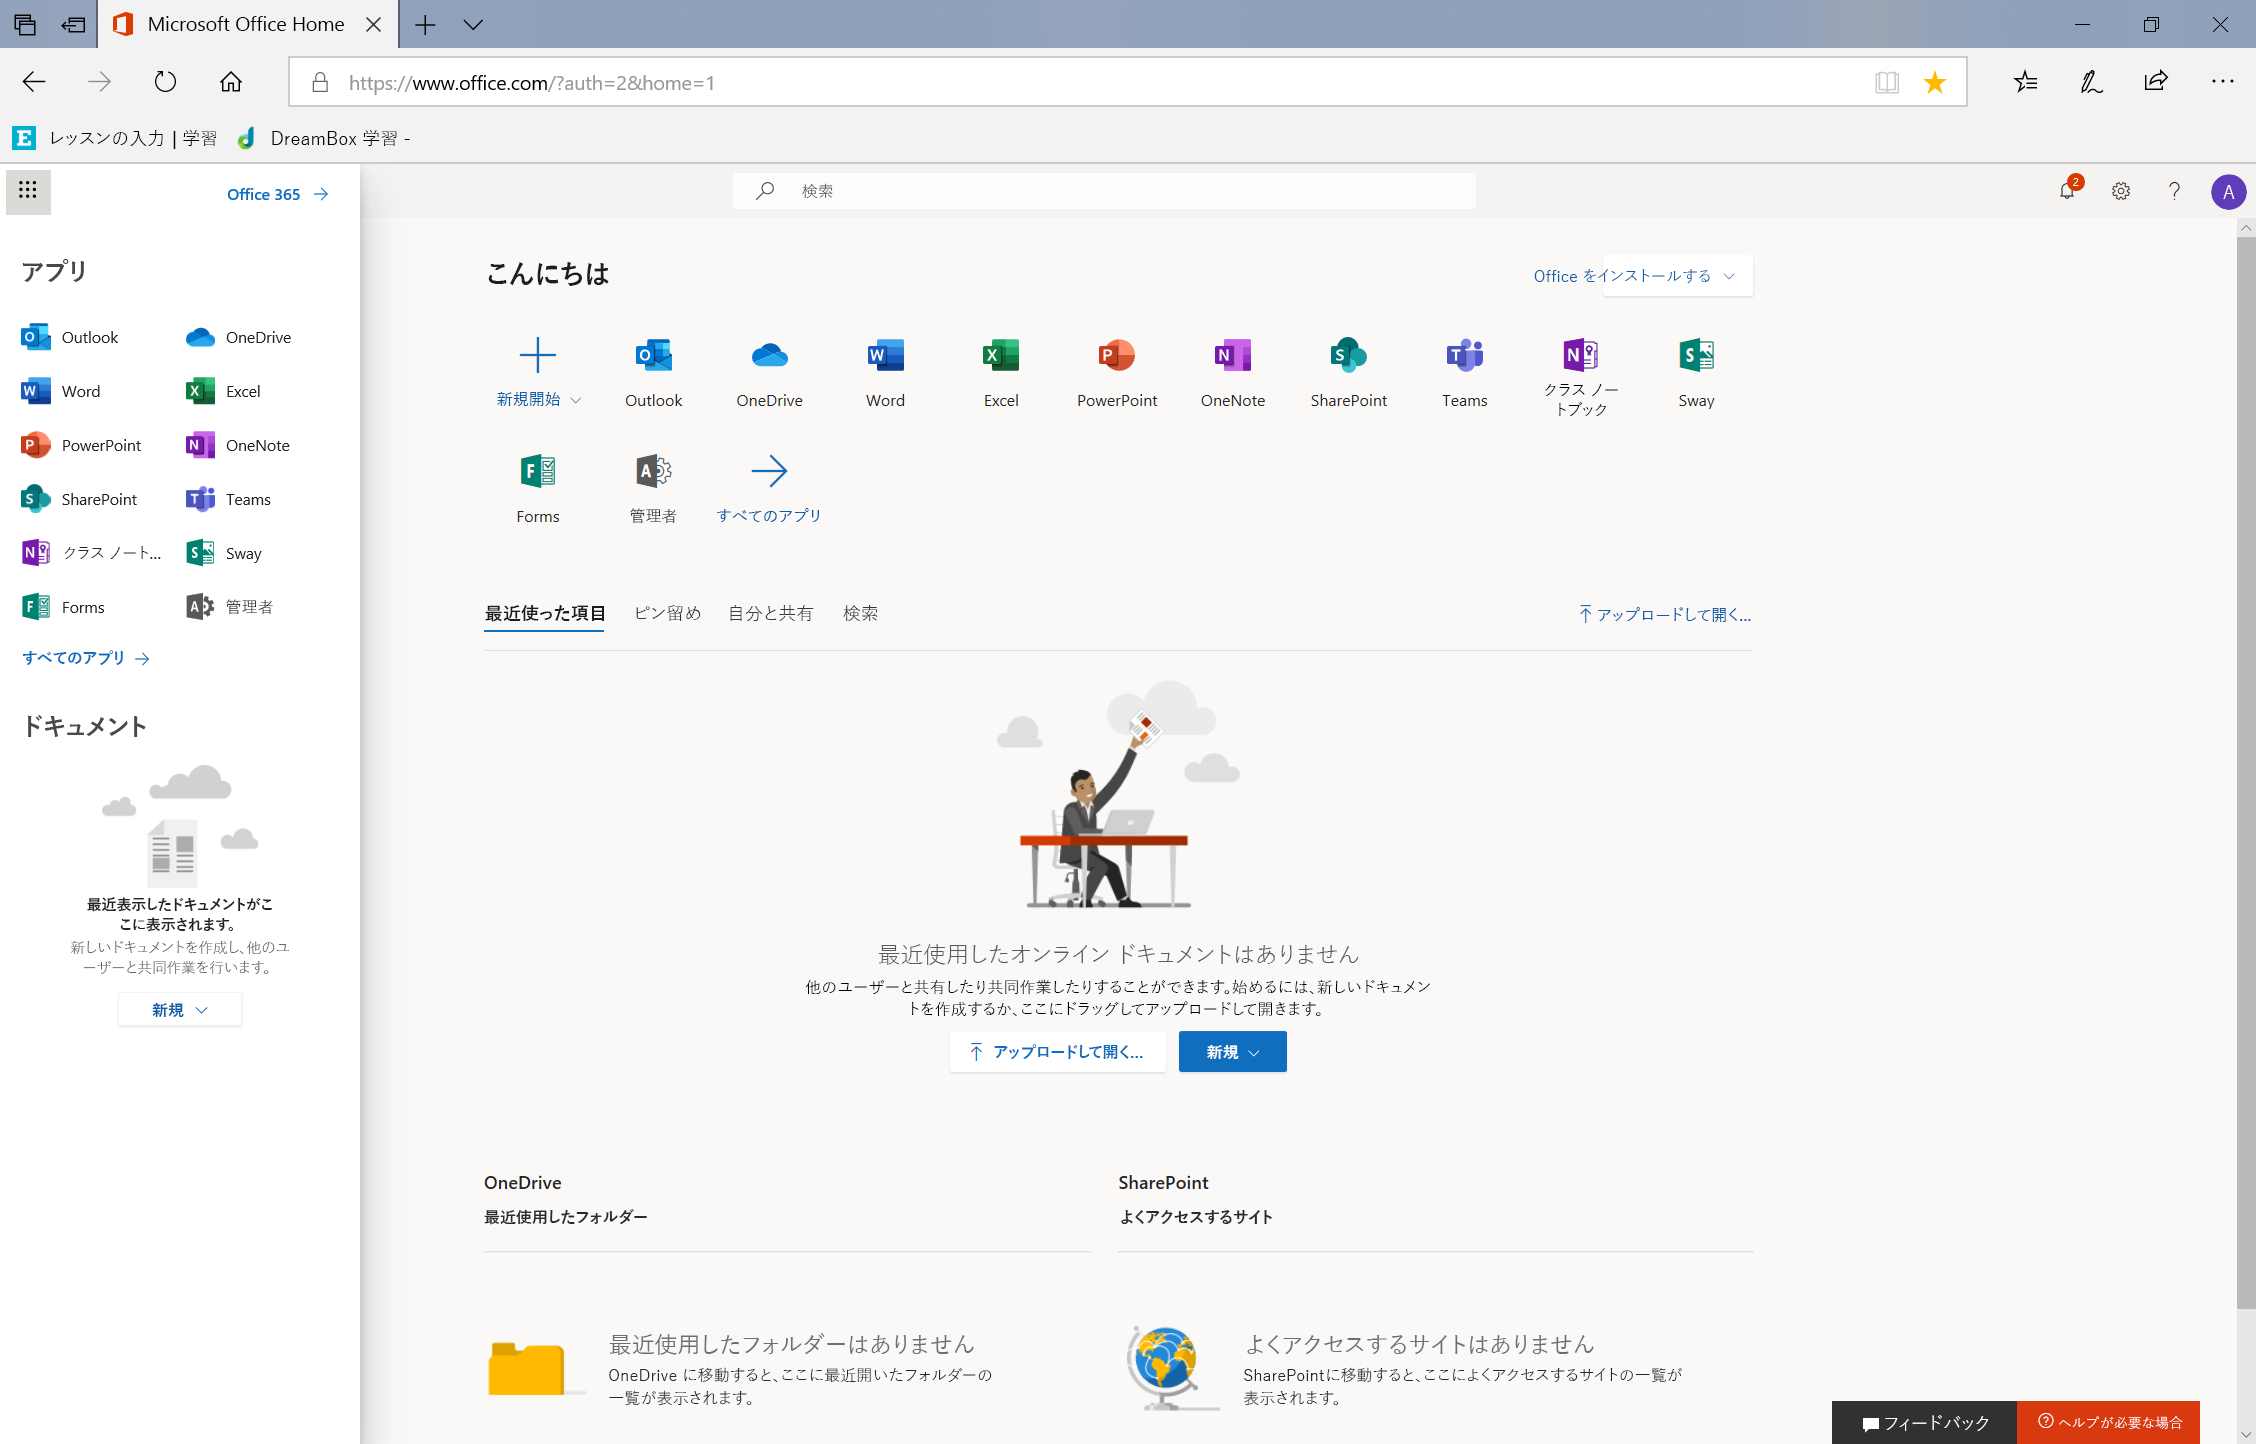Expand the blue 新規 button dropdown

pos(1232,1052)
